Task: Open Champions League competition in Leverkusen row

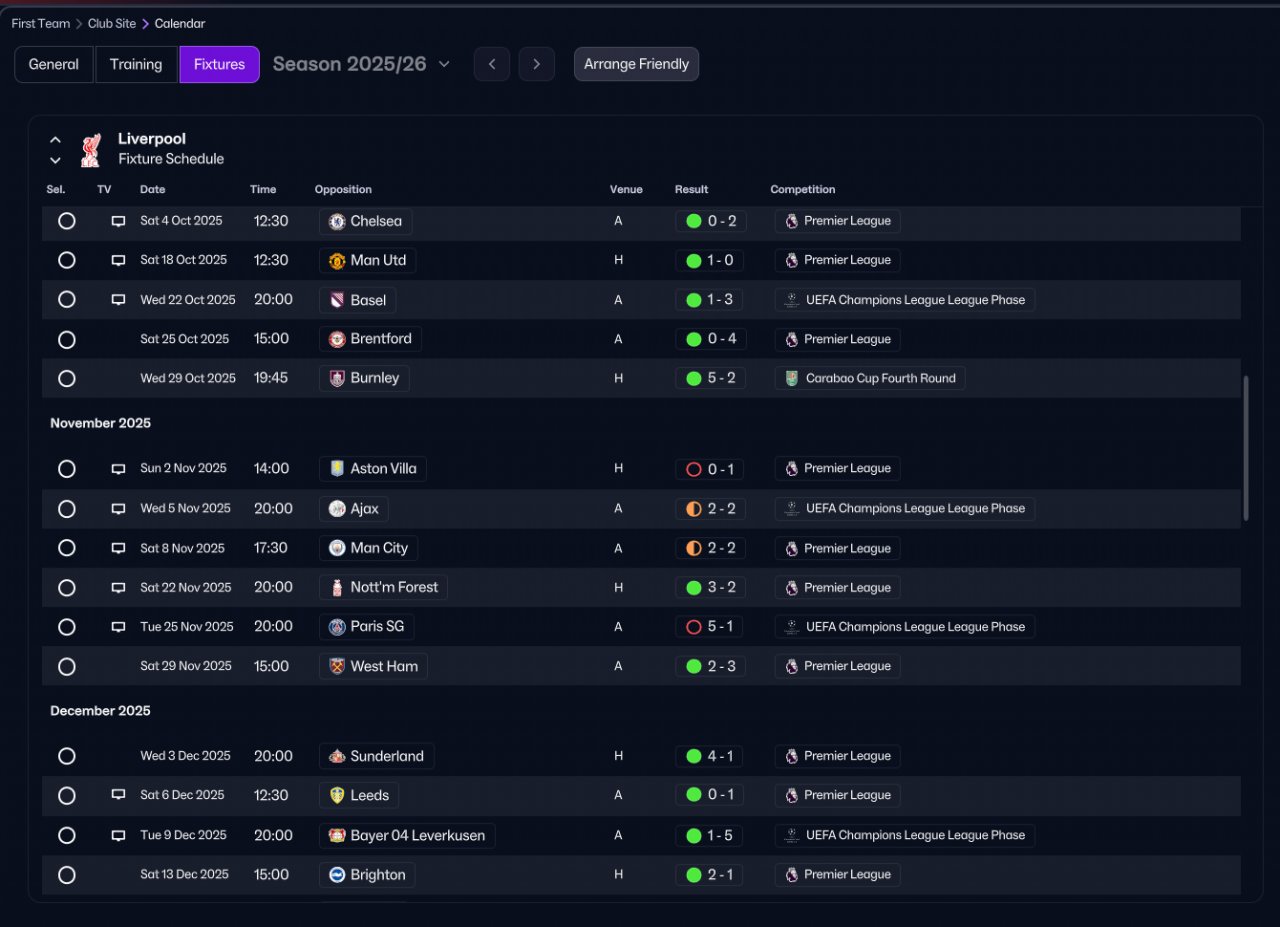Action: pyautogui.click(x=905, y=835)
